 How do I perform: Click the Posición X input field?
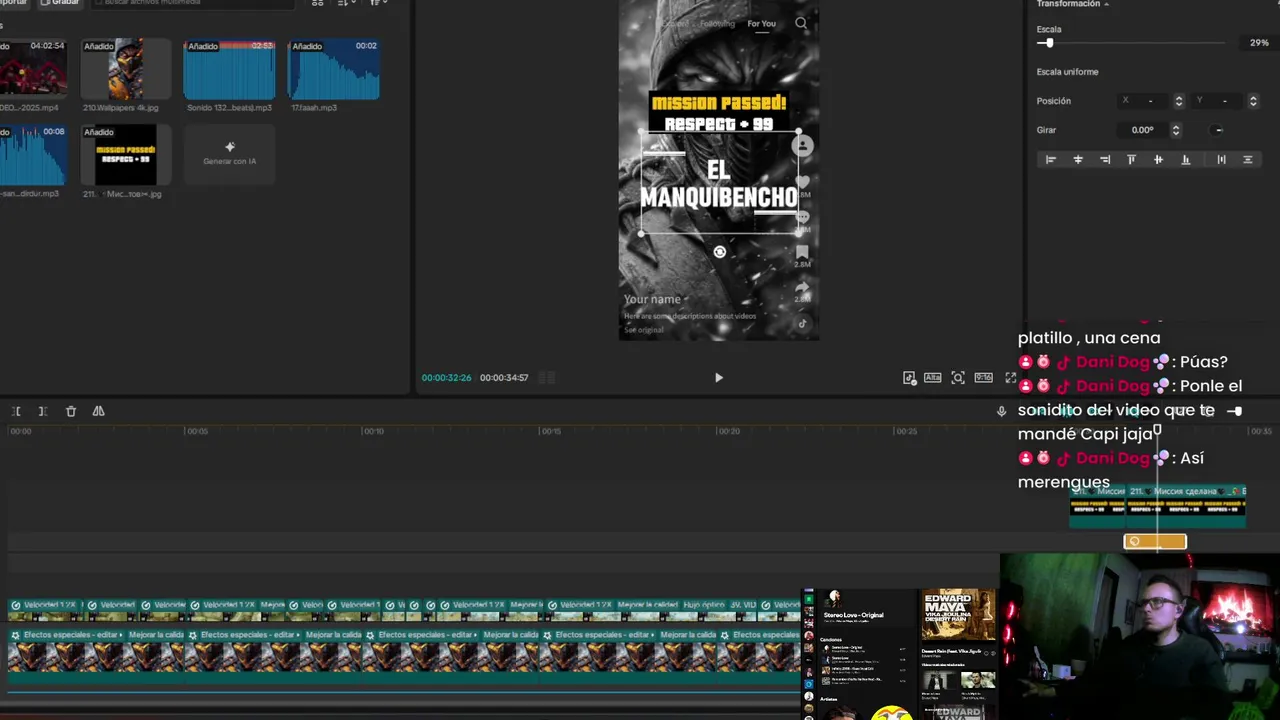coord(1143,101)
